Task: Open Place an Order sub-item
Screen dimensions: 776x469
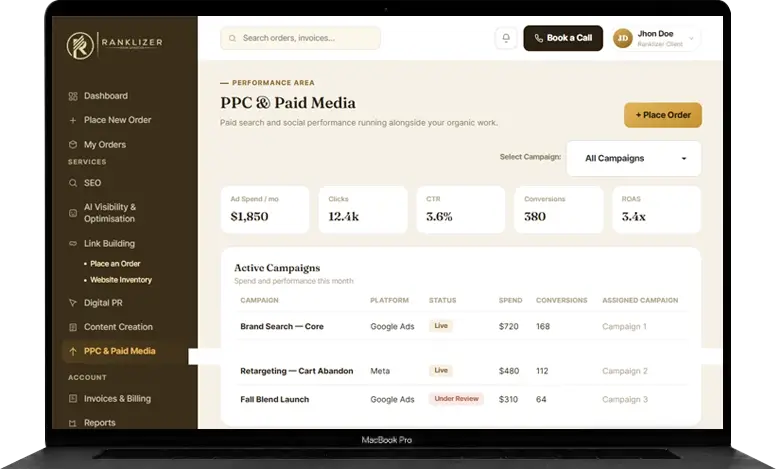Action: (x=115, y=264)
